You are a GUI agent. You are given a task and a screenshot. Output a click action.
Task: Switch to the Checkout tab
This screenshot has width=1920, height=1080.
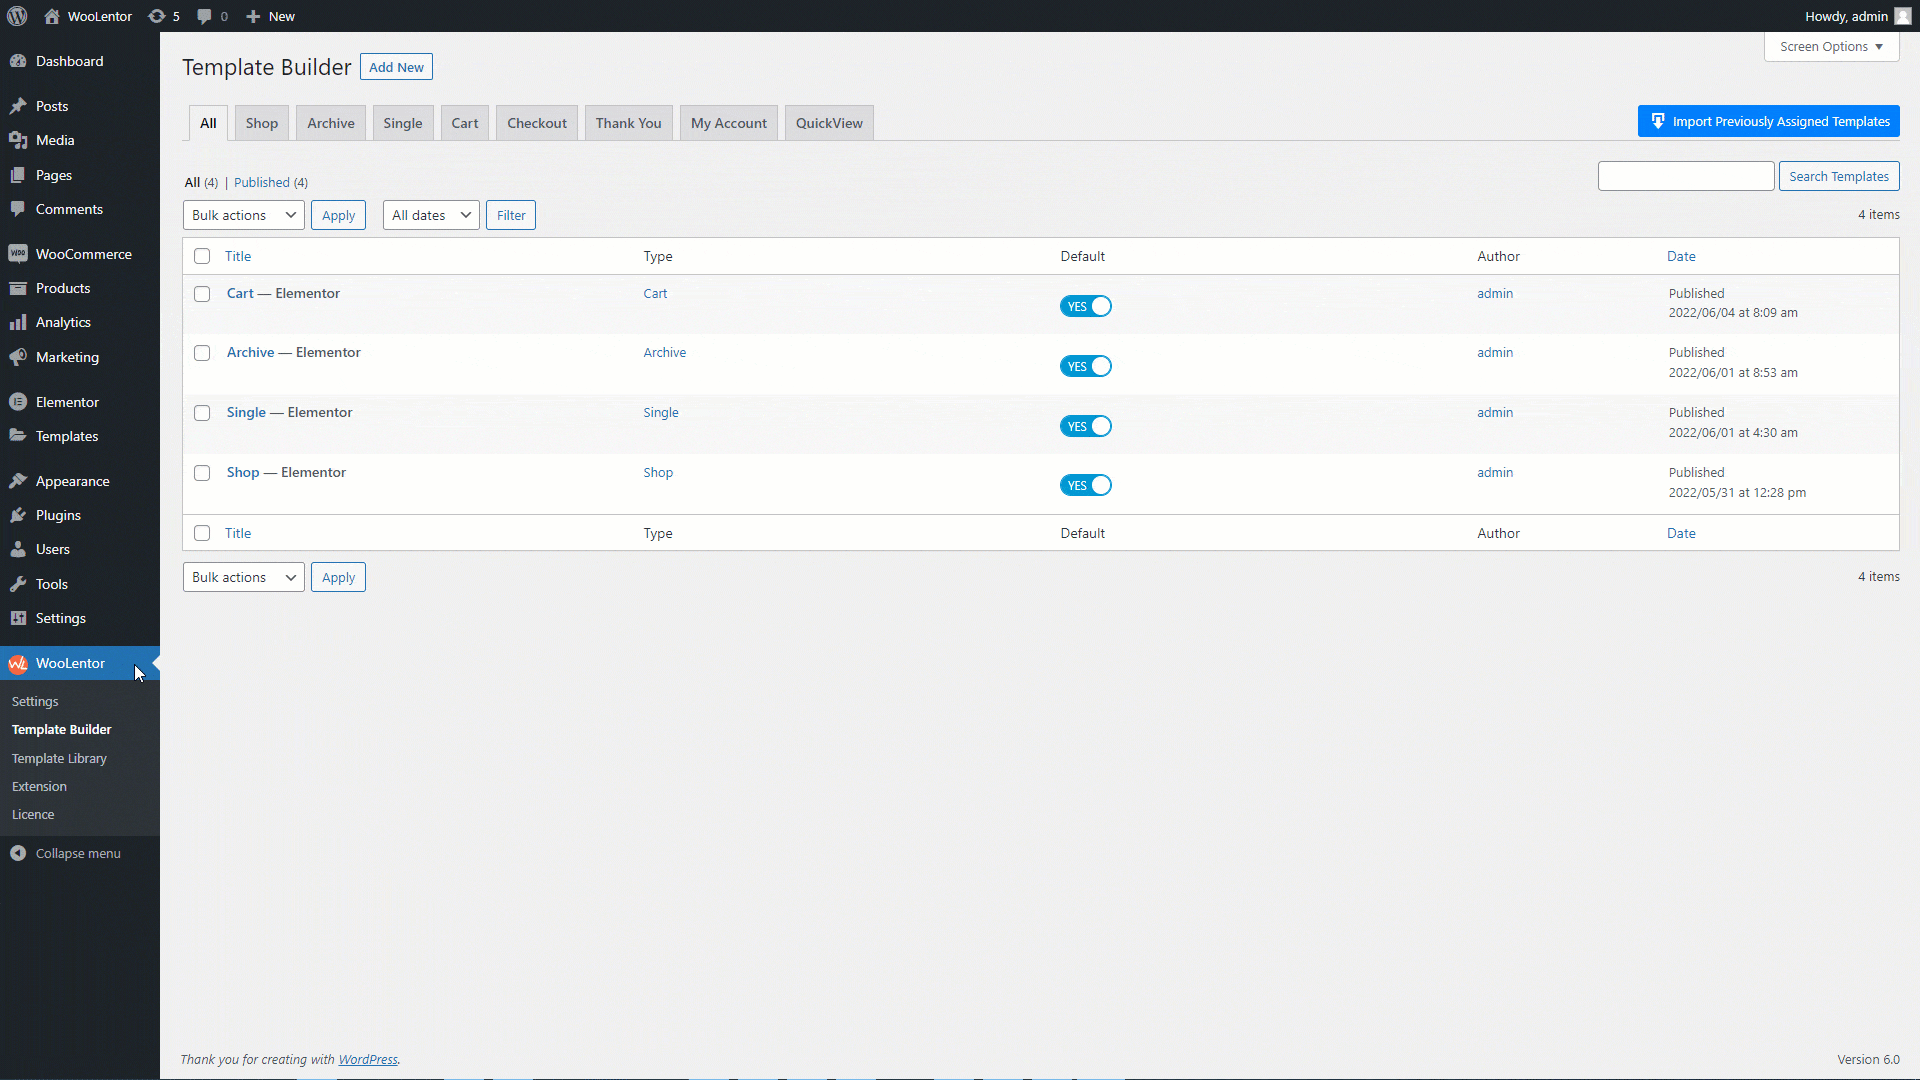[x=537, y=123]
